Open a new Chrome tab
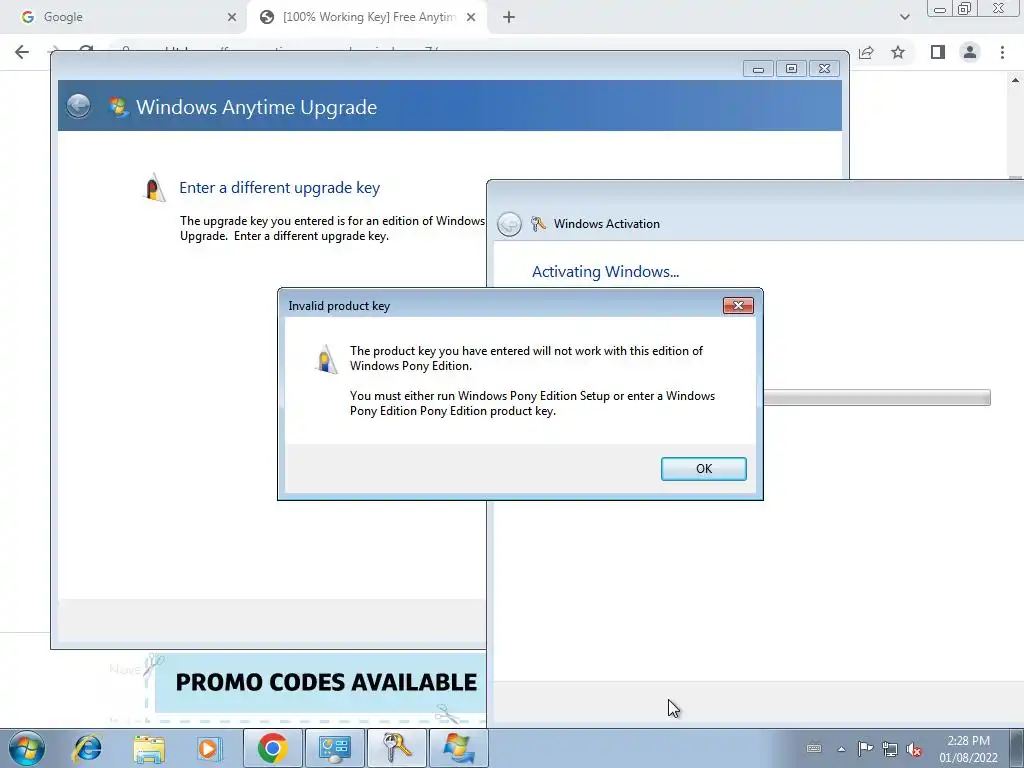 [509, 18]
